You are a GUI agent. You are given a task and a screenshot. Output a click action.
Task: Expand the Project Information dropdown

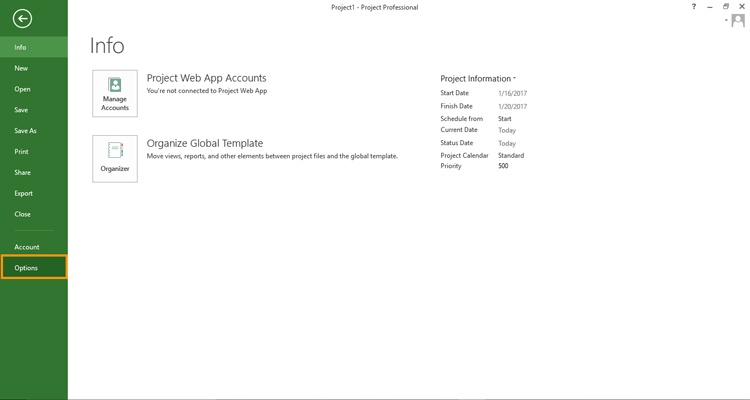(x=478, y=78)
